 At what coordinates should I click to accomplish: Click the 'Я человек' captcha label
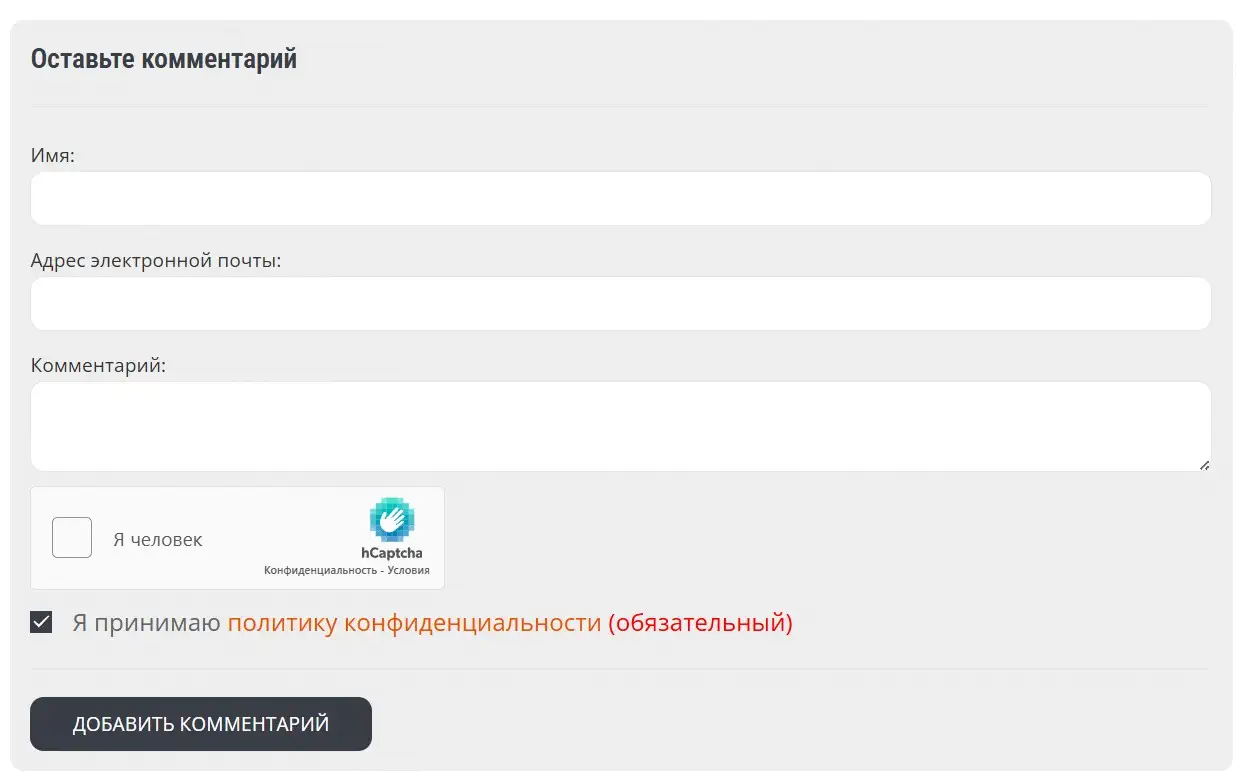[x=158, y=540]
